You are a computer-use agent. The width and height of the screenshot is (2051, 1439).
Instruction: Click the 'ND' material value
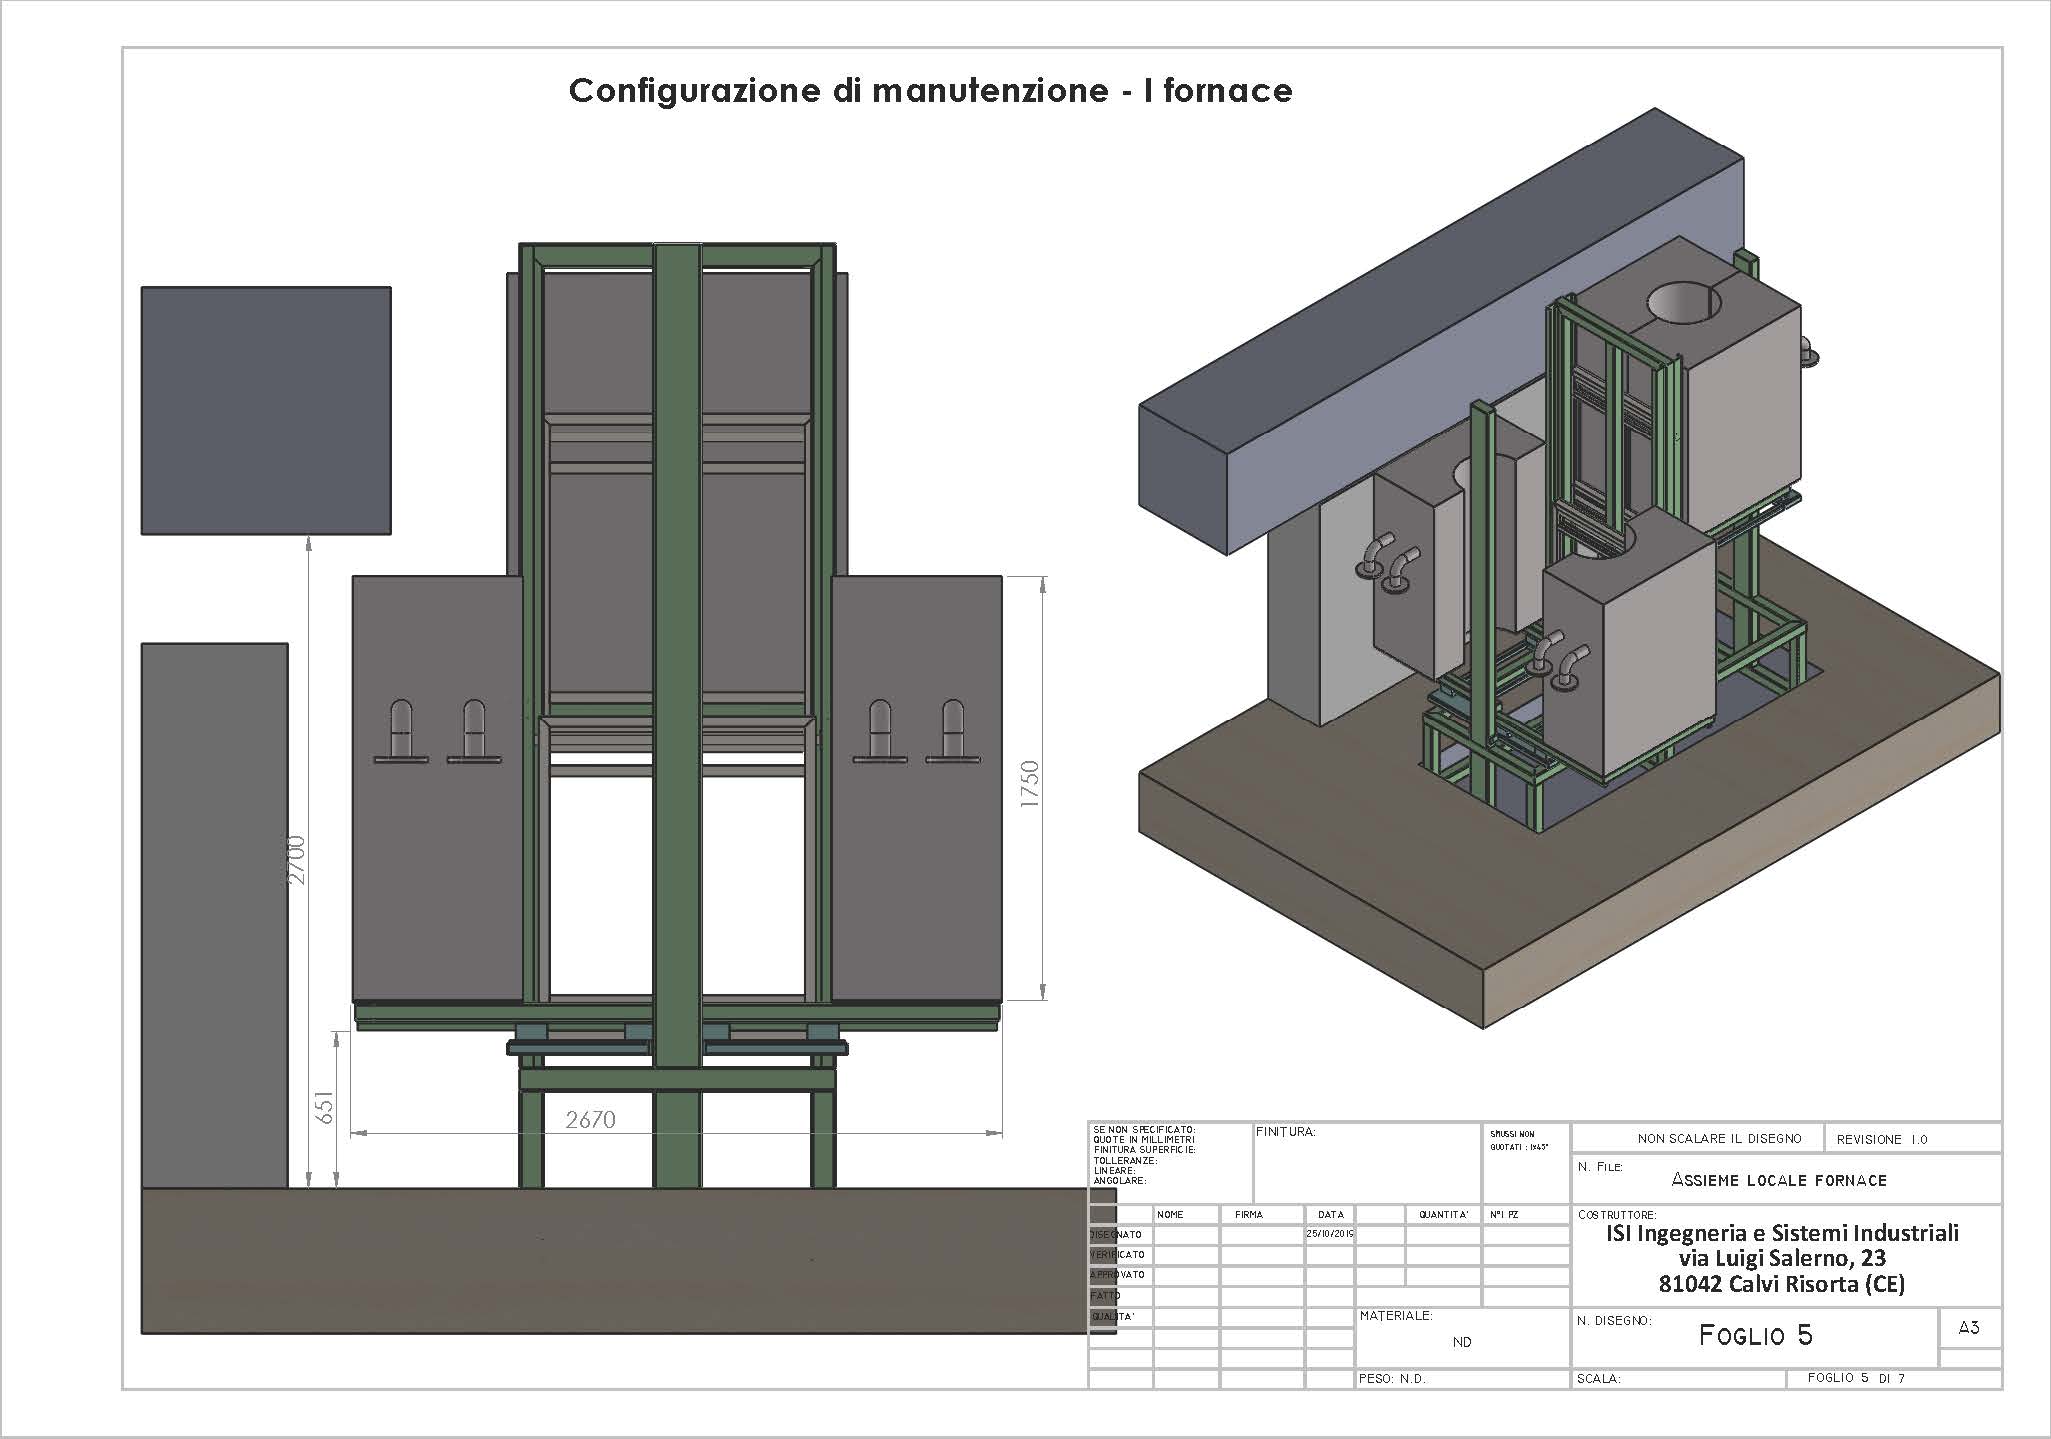1462,1342
